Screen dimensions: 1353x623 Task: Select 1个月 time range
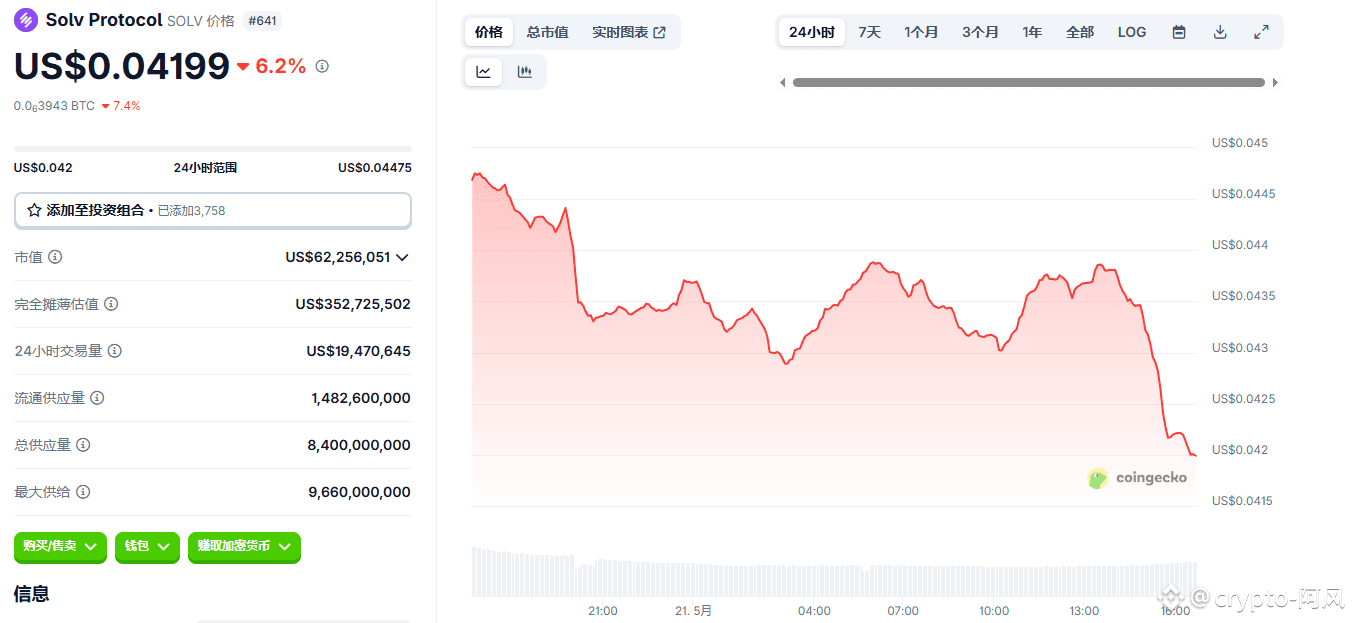coord(922,32)
